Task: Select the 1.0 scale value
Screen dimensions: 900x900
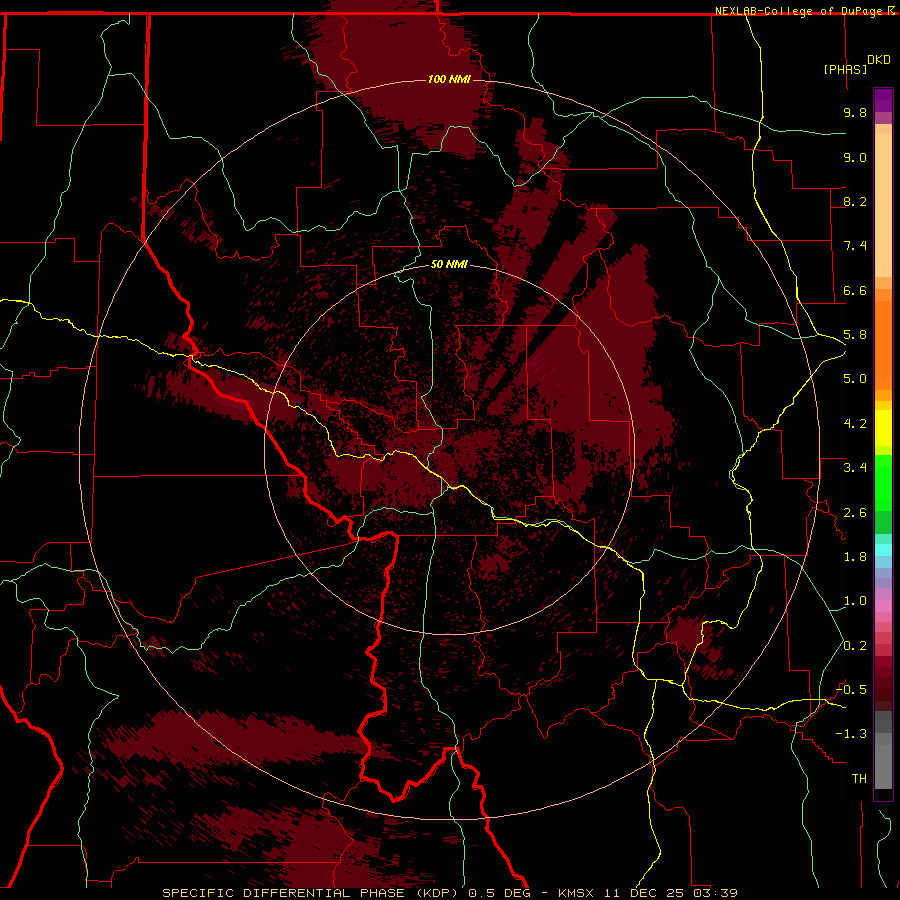Action: [x=855, y=601]
